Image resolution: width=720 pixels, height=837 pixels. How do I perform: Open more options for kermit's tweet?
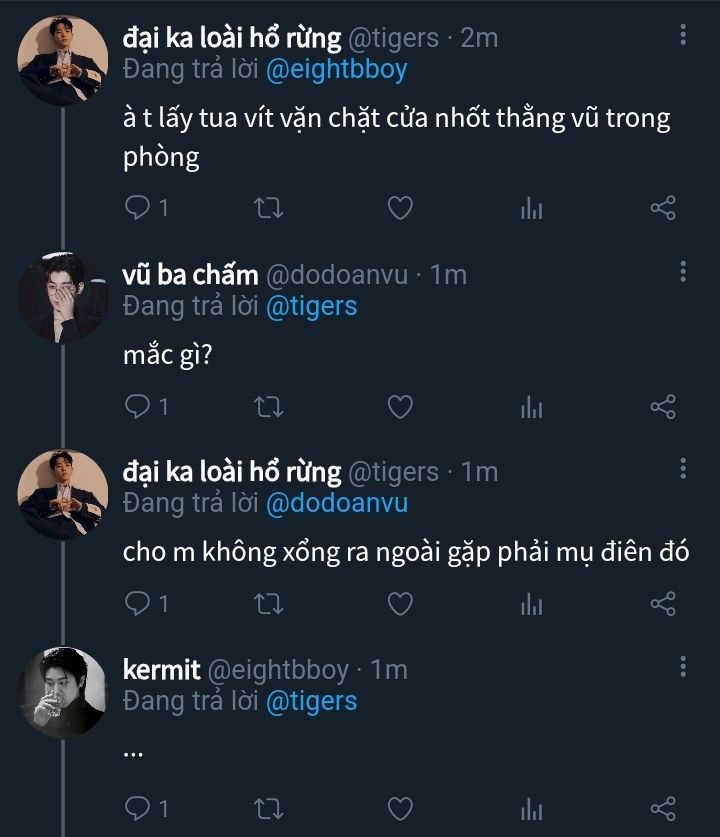683,667
